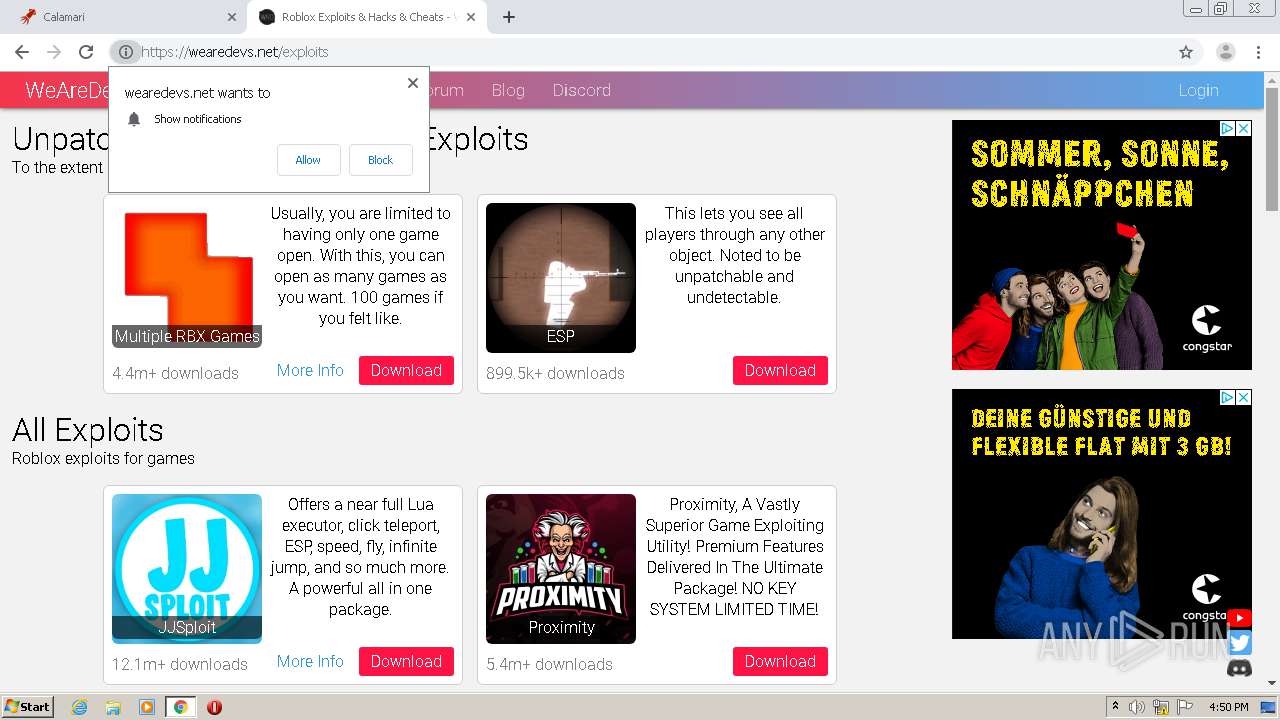Block notifications from wearedevs.net
Viewport: 1280px width, 720px height.
pos(380,160)
